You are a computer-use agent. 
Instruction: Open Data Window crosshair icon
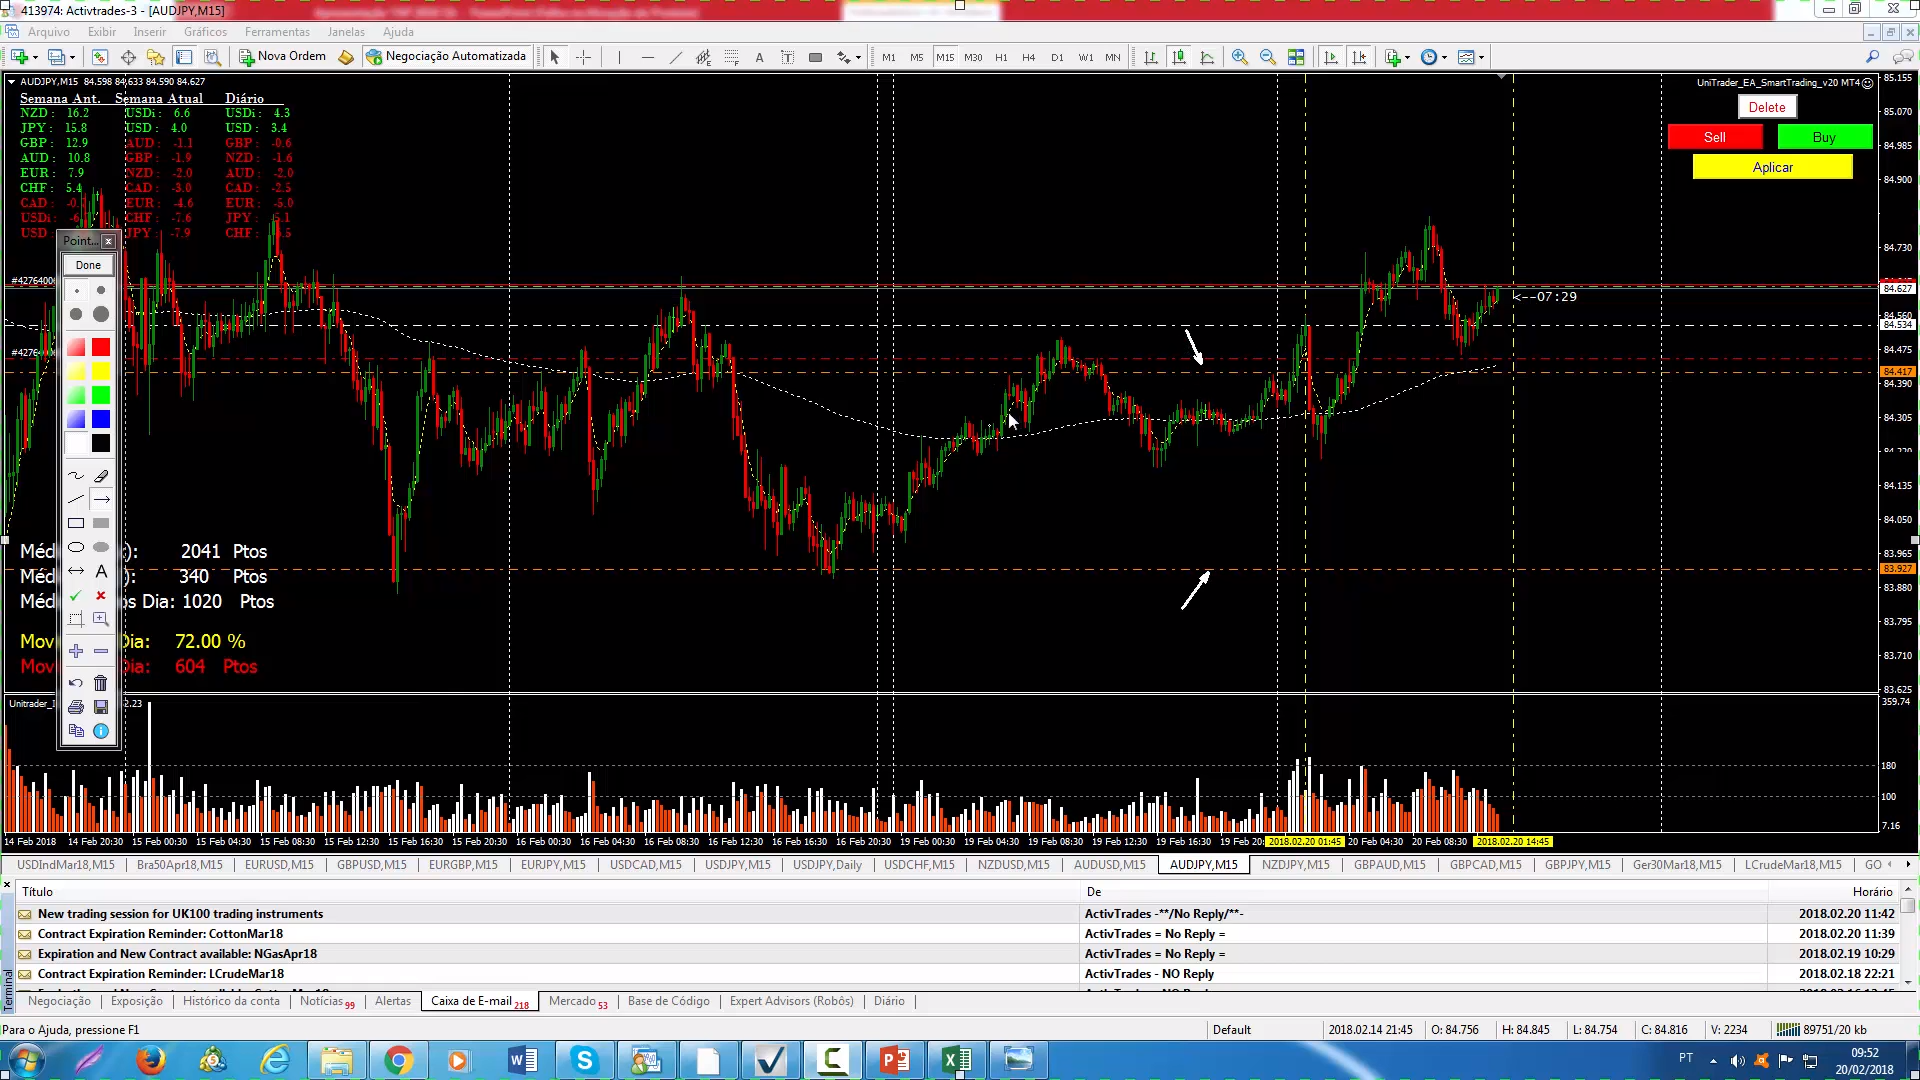(127, 57)
